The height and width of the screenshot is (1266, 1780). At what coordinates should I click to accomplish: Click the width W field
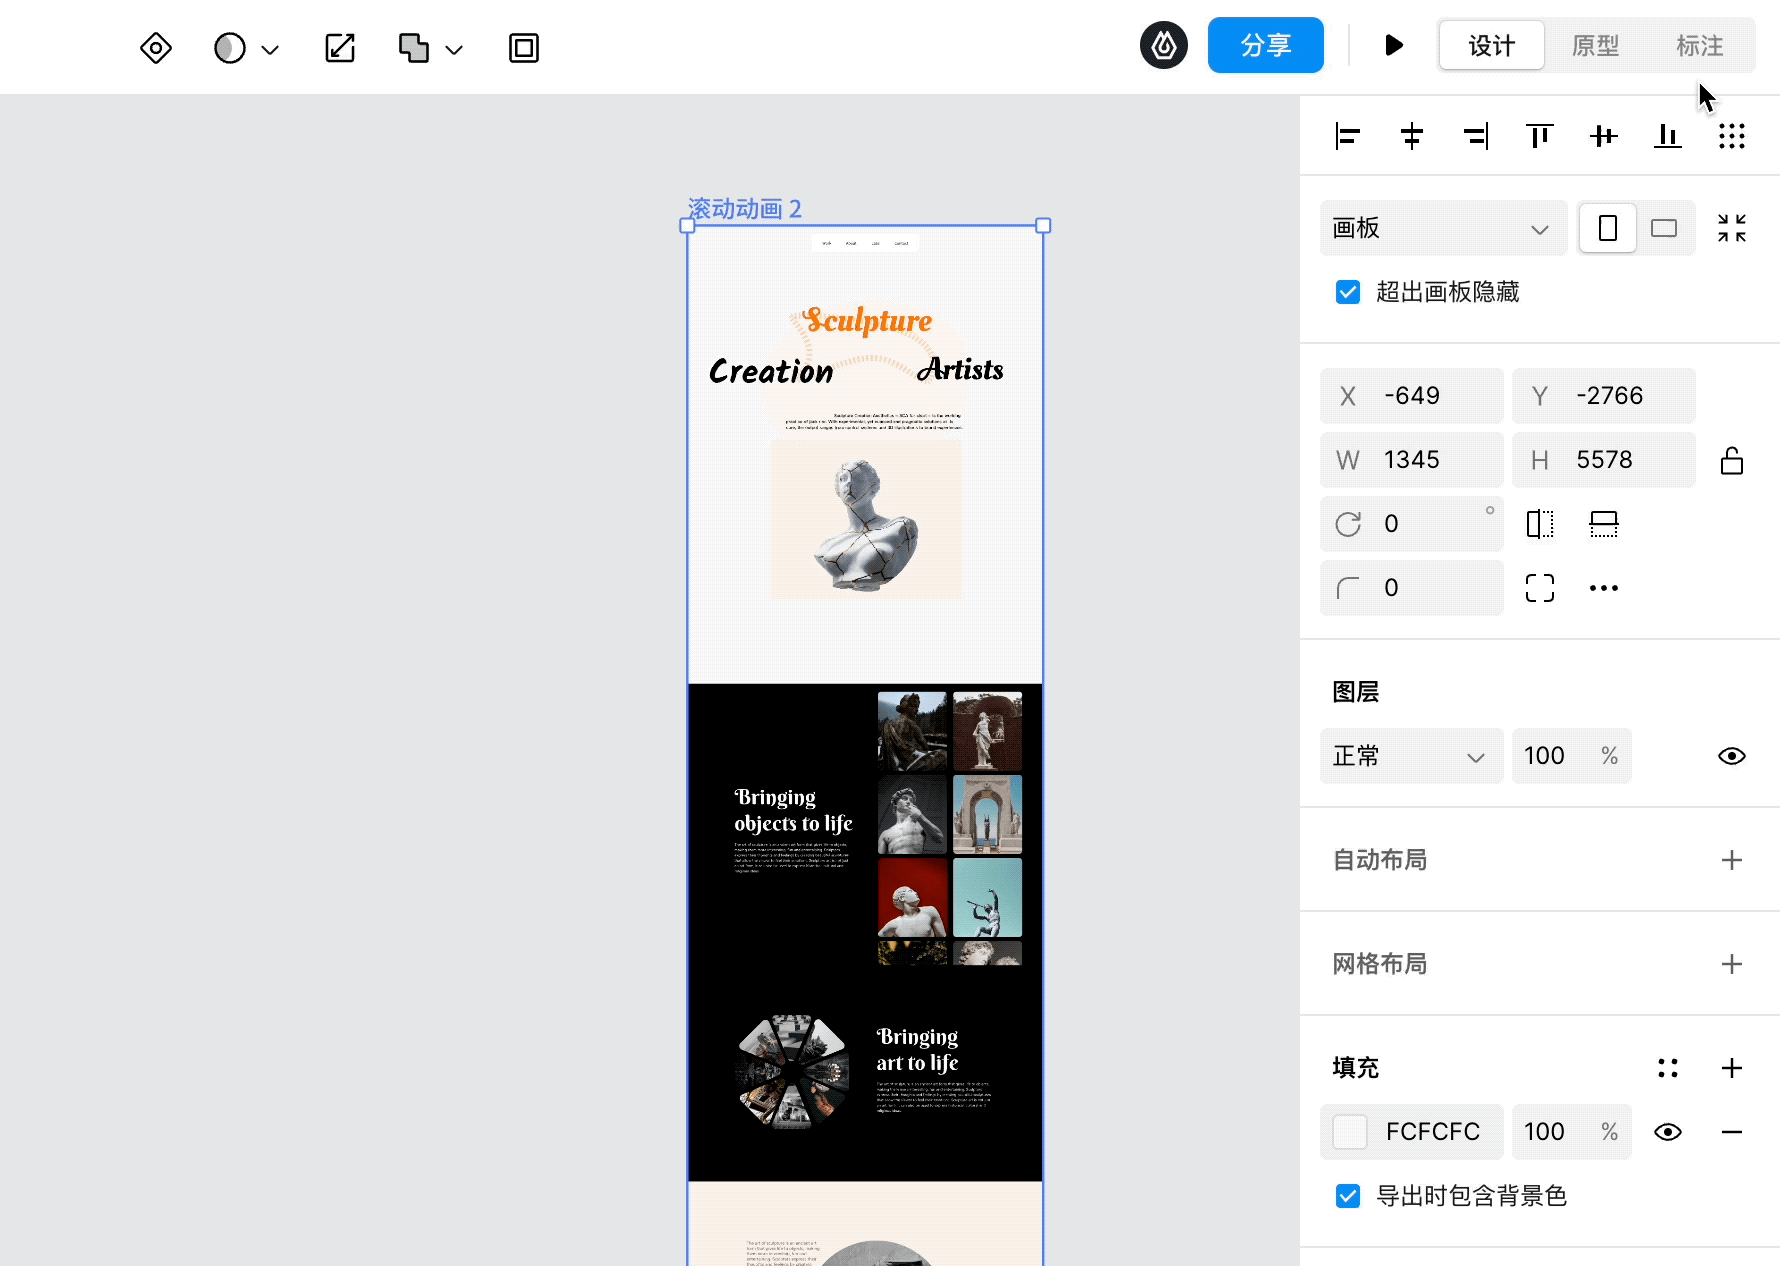tap(1412, 460)
